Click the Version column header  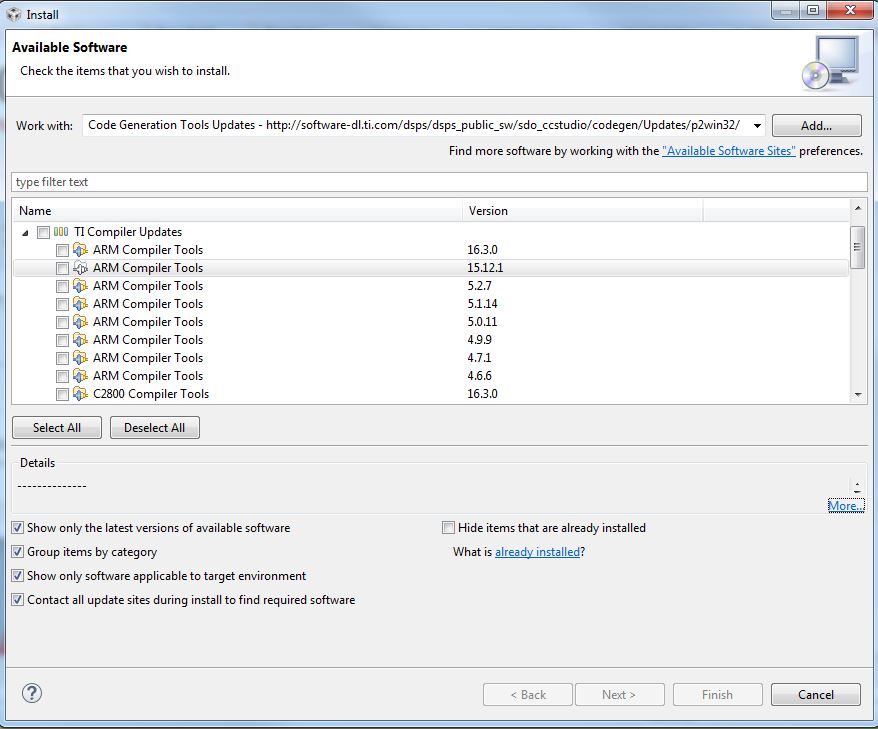coord(582,211)
